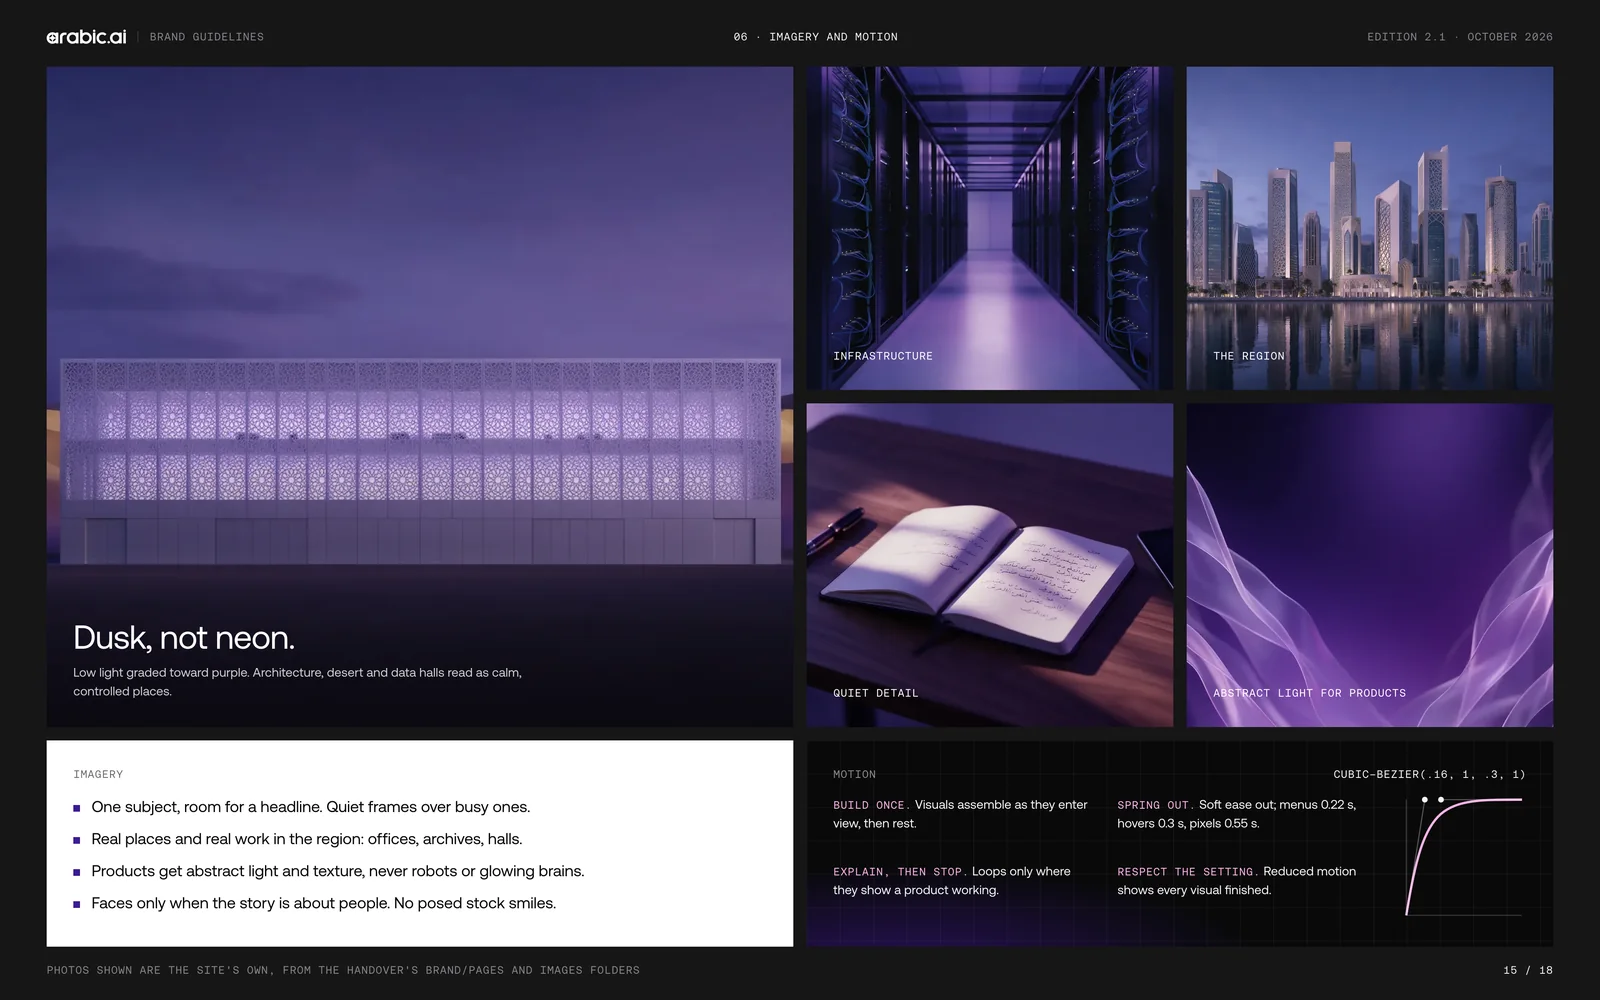
Task: Select the Build Once motion rule
Action: (x=962, y=814)
